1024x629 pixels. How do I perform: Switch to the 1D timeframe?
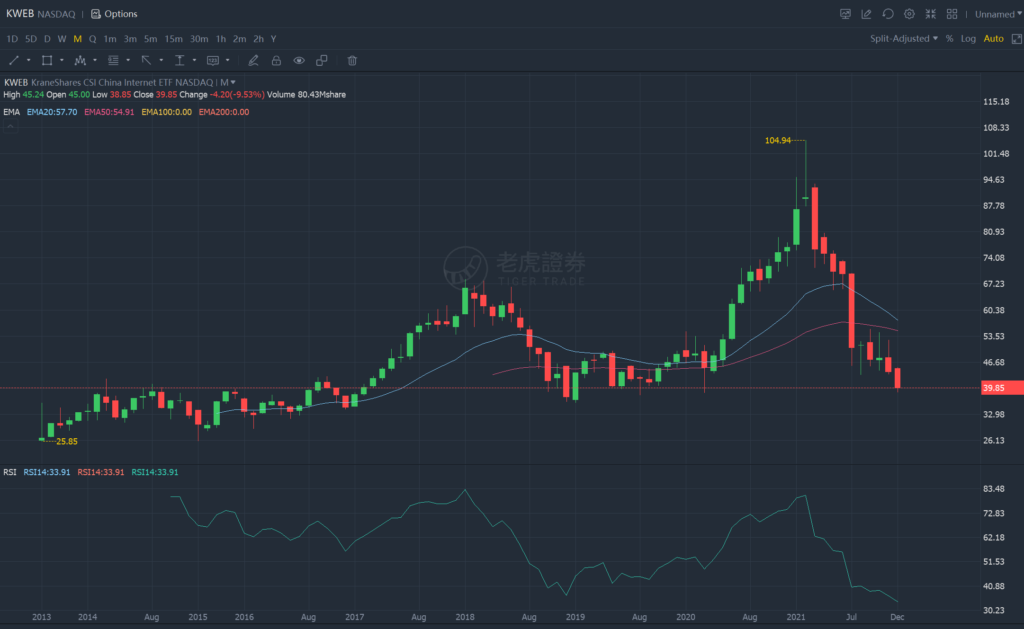pos(12,39)
